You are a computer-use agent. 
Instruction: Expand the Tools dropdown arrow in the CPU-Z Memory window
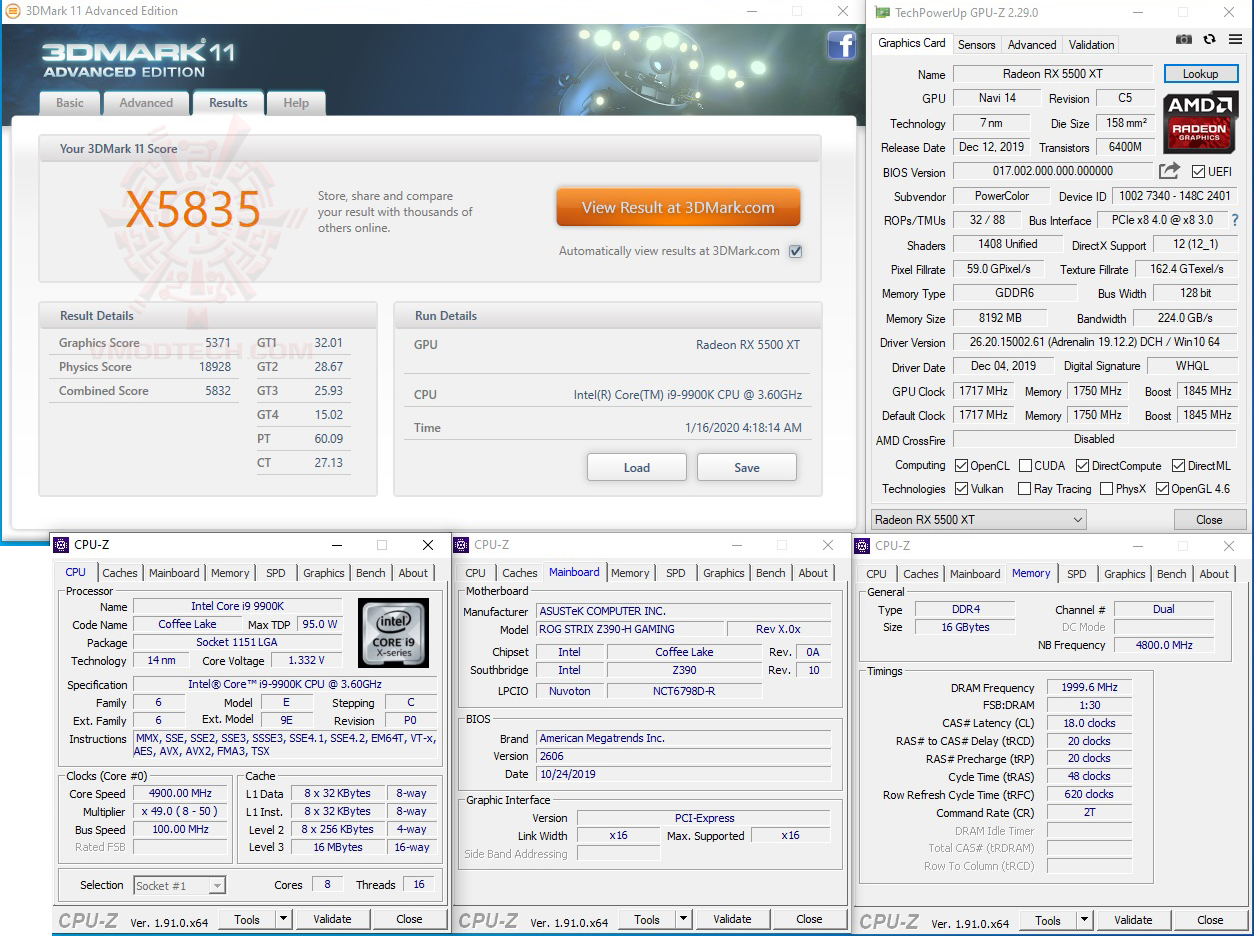[1084, 920]
